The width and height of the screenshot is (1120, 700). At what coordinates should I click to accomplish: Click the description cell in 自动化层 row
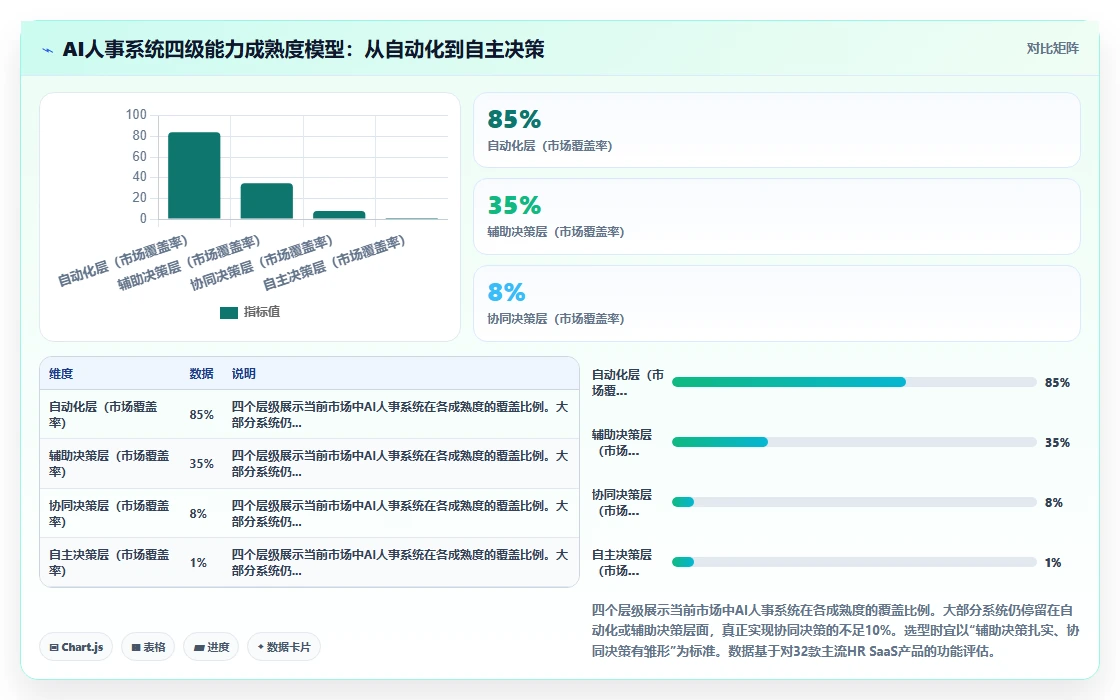[400, 414]
